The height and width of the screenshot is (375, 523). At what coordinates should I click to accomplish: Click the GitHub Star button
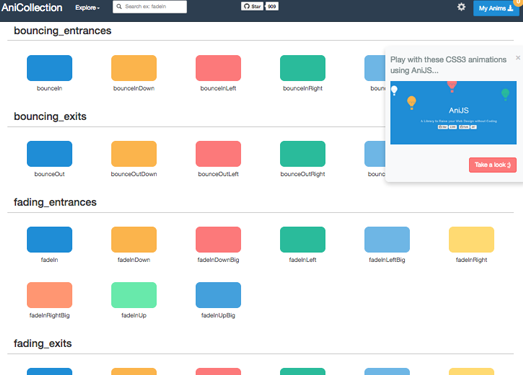click(252, 6)
